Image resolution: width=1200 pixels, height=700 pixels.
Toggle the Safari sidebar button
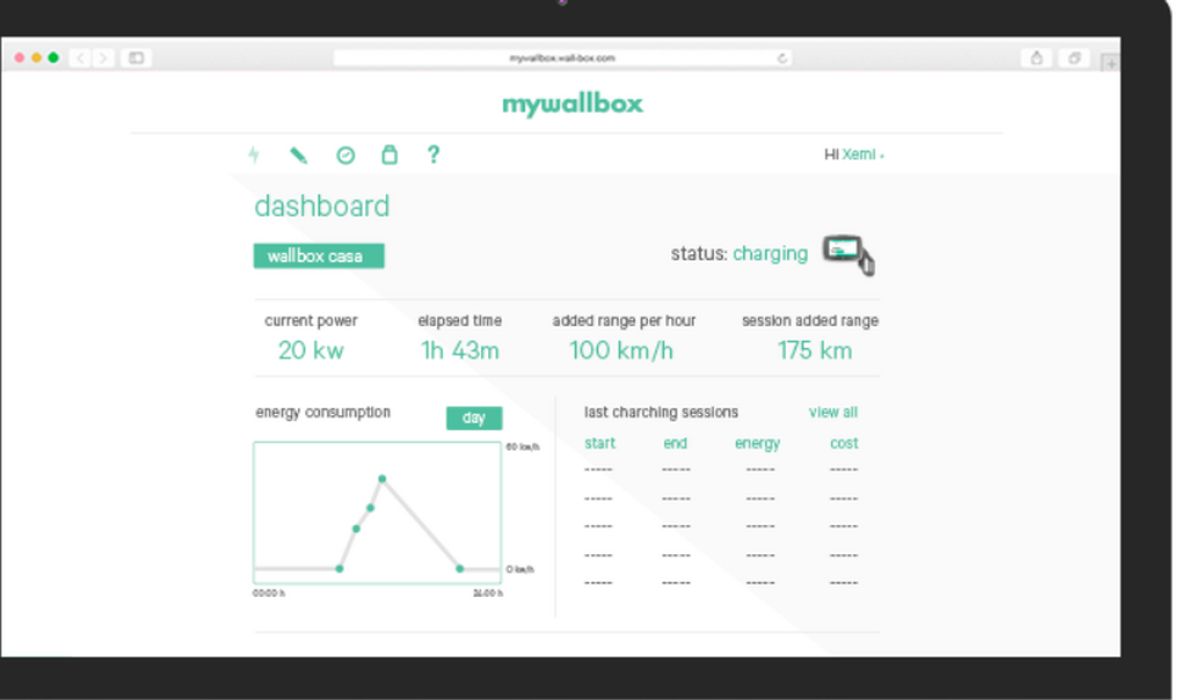(x=136, y=58)
